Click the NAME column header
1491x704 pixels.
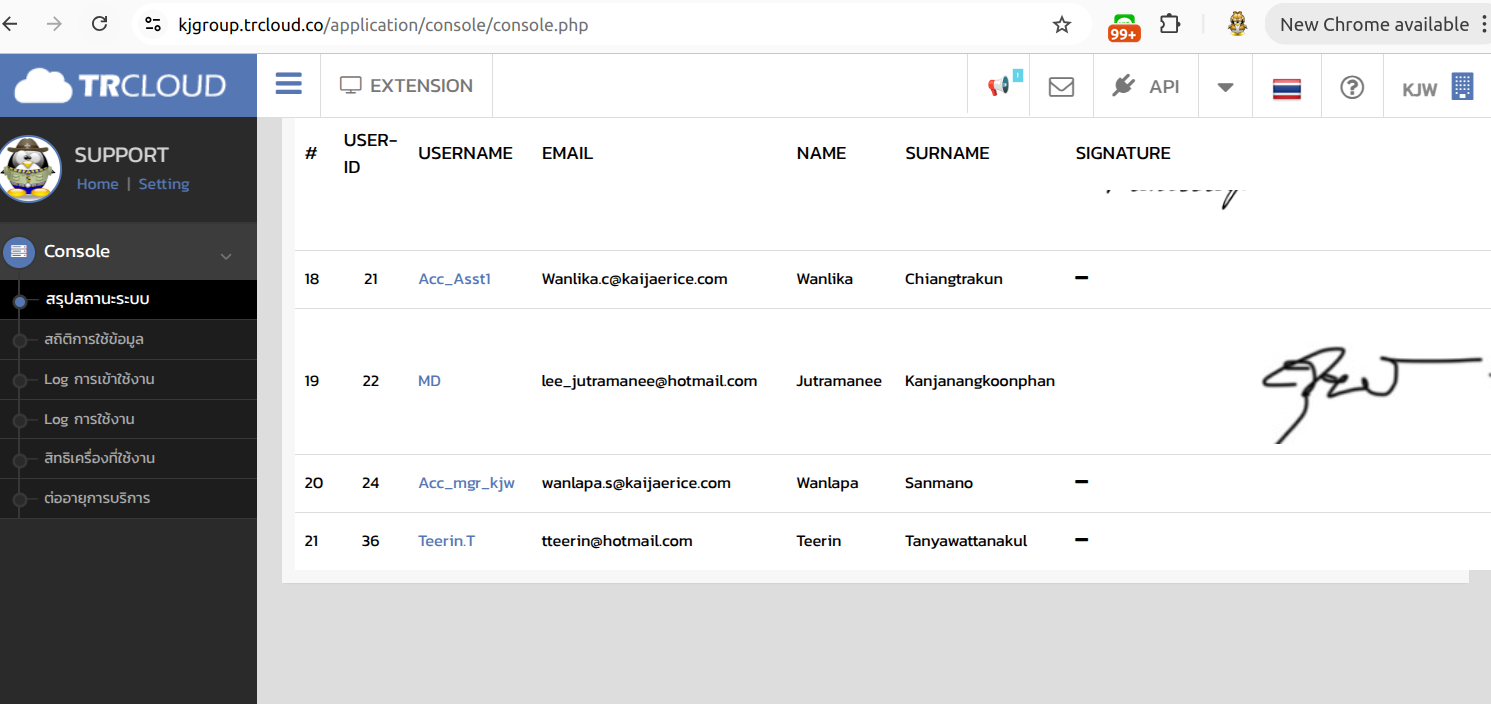821,153
